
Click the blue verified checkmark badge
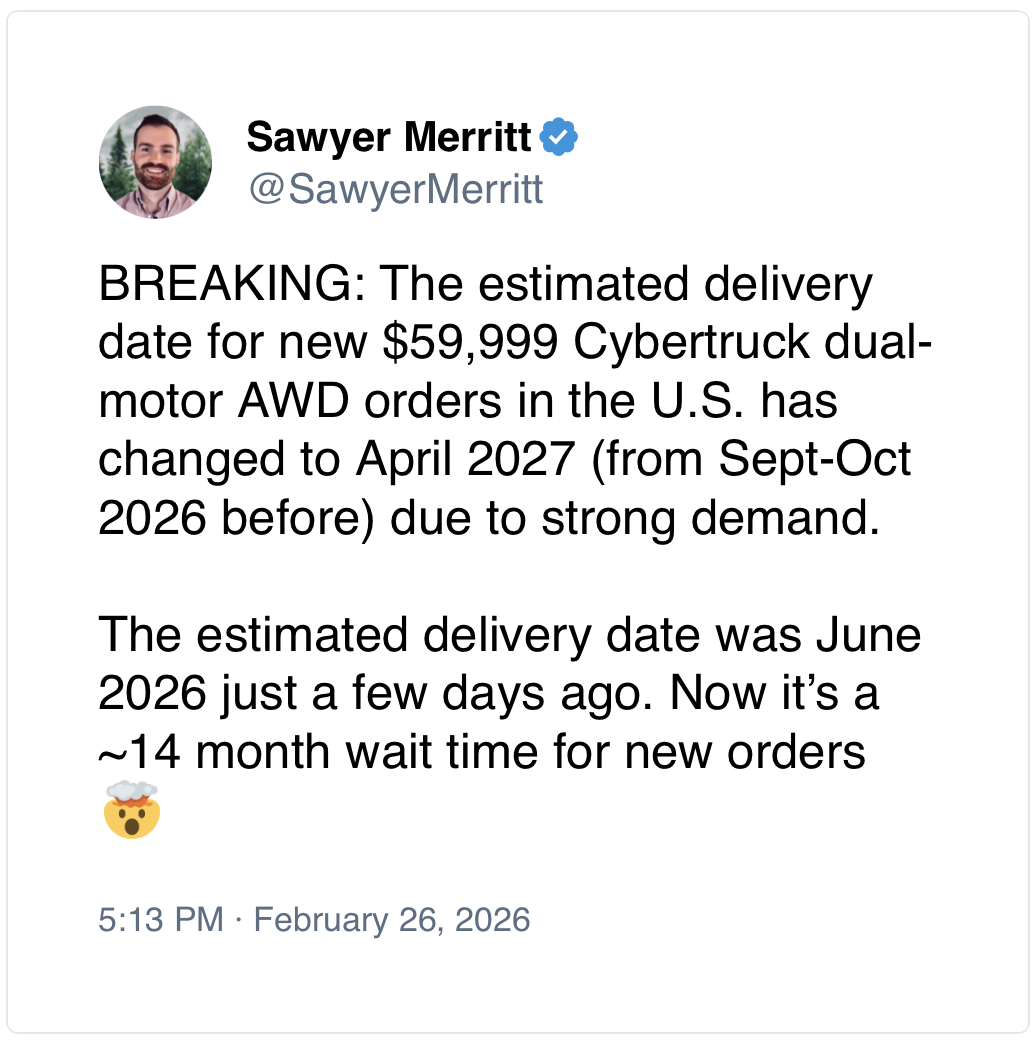559,137
